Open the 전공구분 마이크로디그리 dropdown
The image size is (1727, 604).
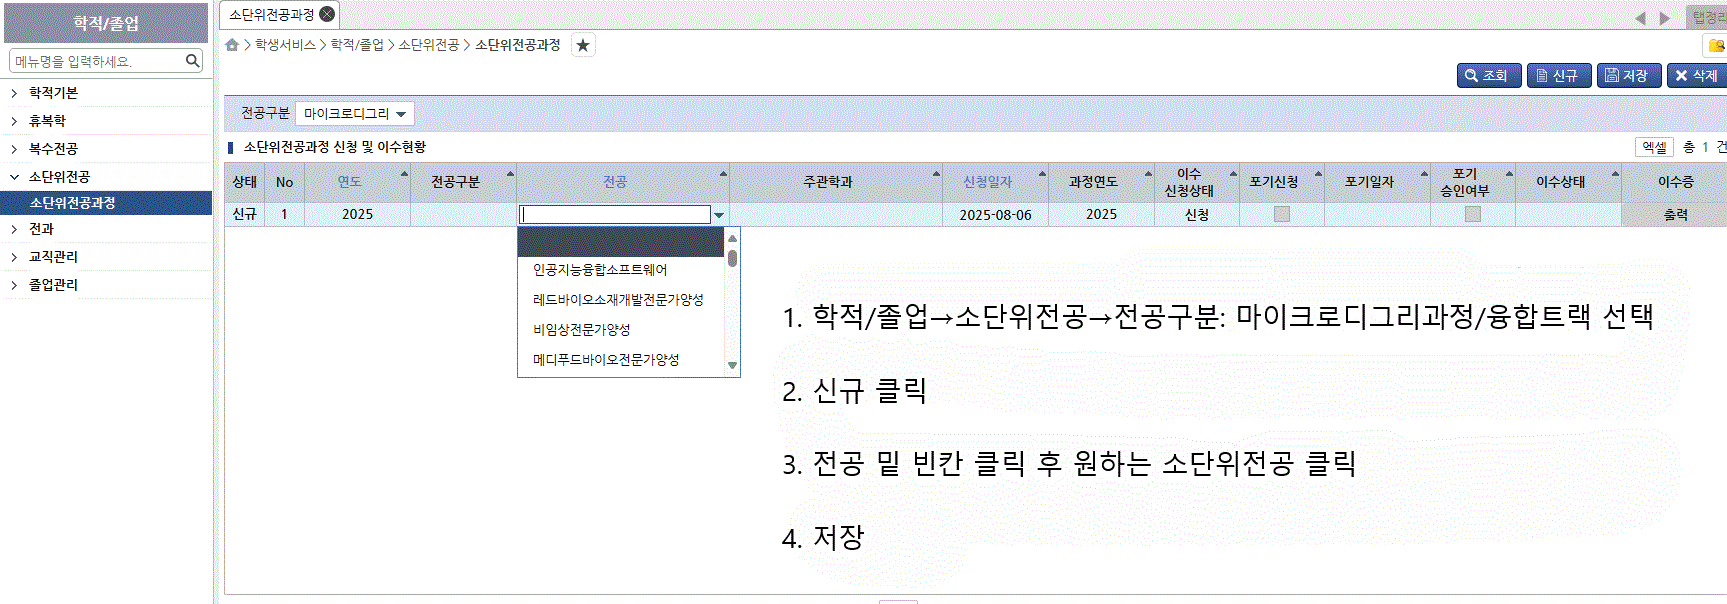click(x=355, y=114)
